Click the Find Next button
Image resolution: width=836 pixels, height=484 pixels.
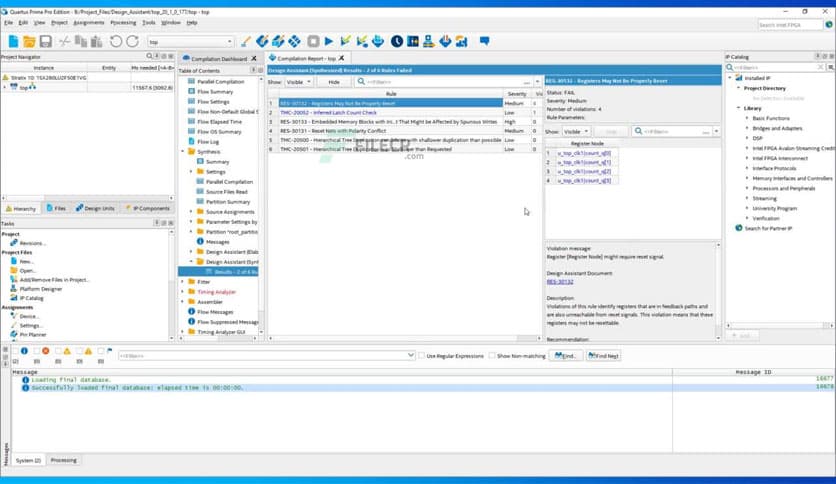pyautogui.click(x=603, y=356)
